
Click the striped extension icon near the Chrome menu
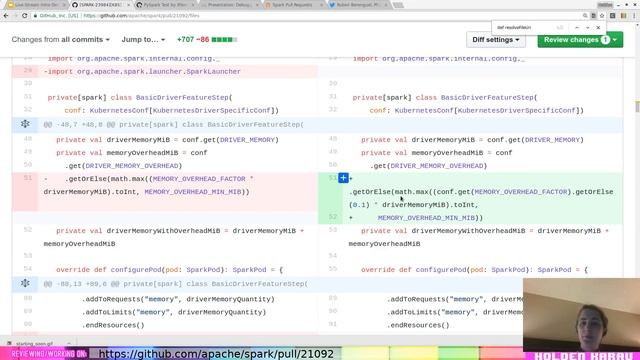(x=623, y=16)
